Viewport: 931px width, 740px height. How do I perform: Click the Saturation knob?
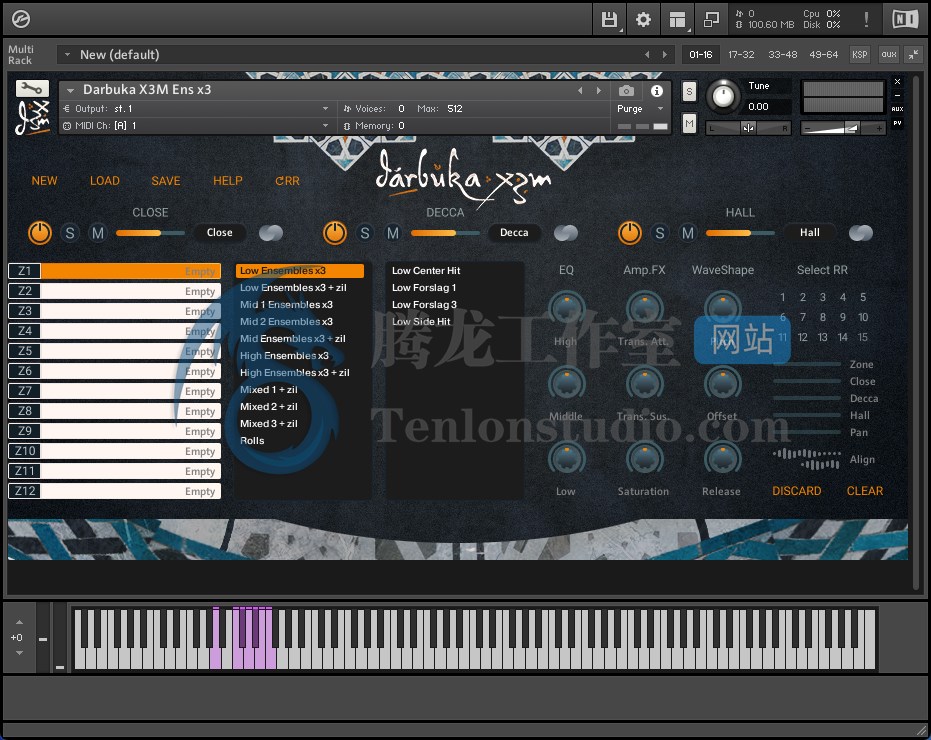[644, 458]
